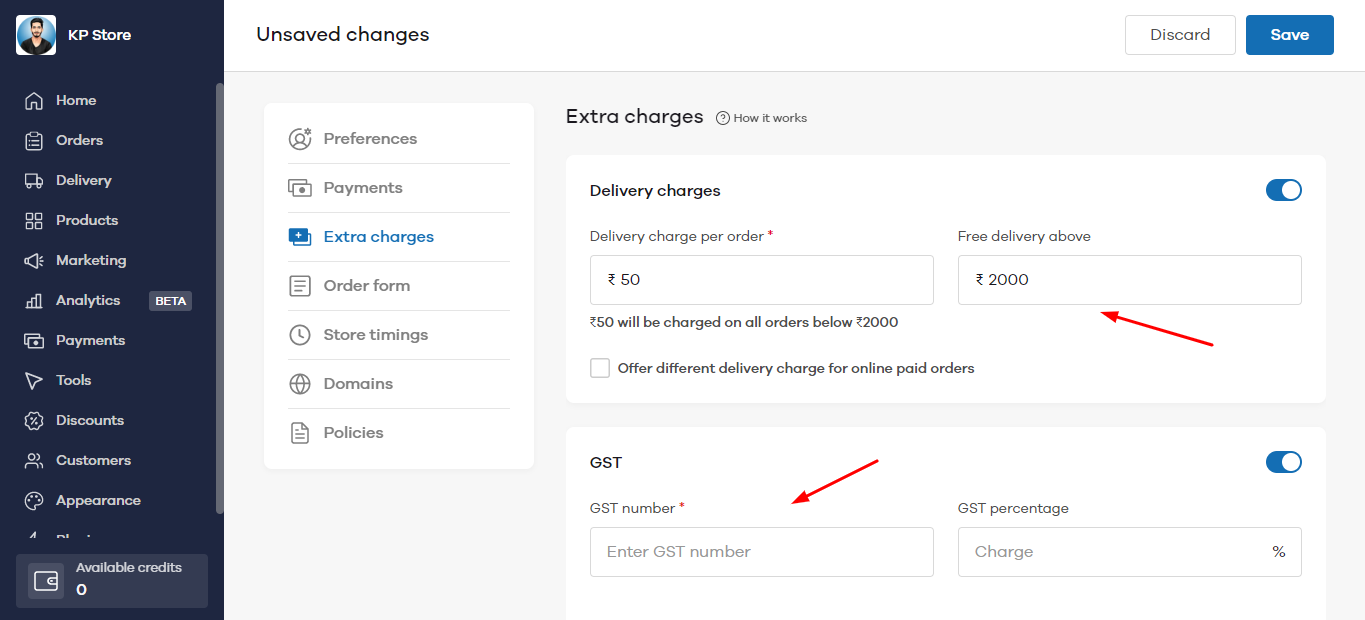Click the KP Store profile avatar
This screenshot has width=1365, height=620.
(36, 35)
